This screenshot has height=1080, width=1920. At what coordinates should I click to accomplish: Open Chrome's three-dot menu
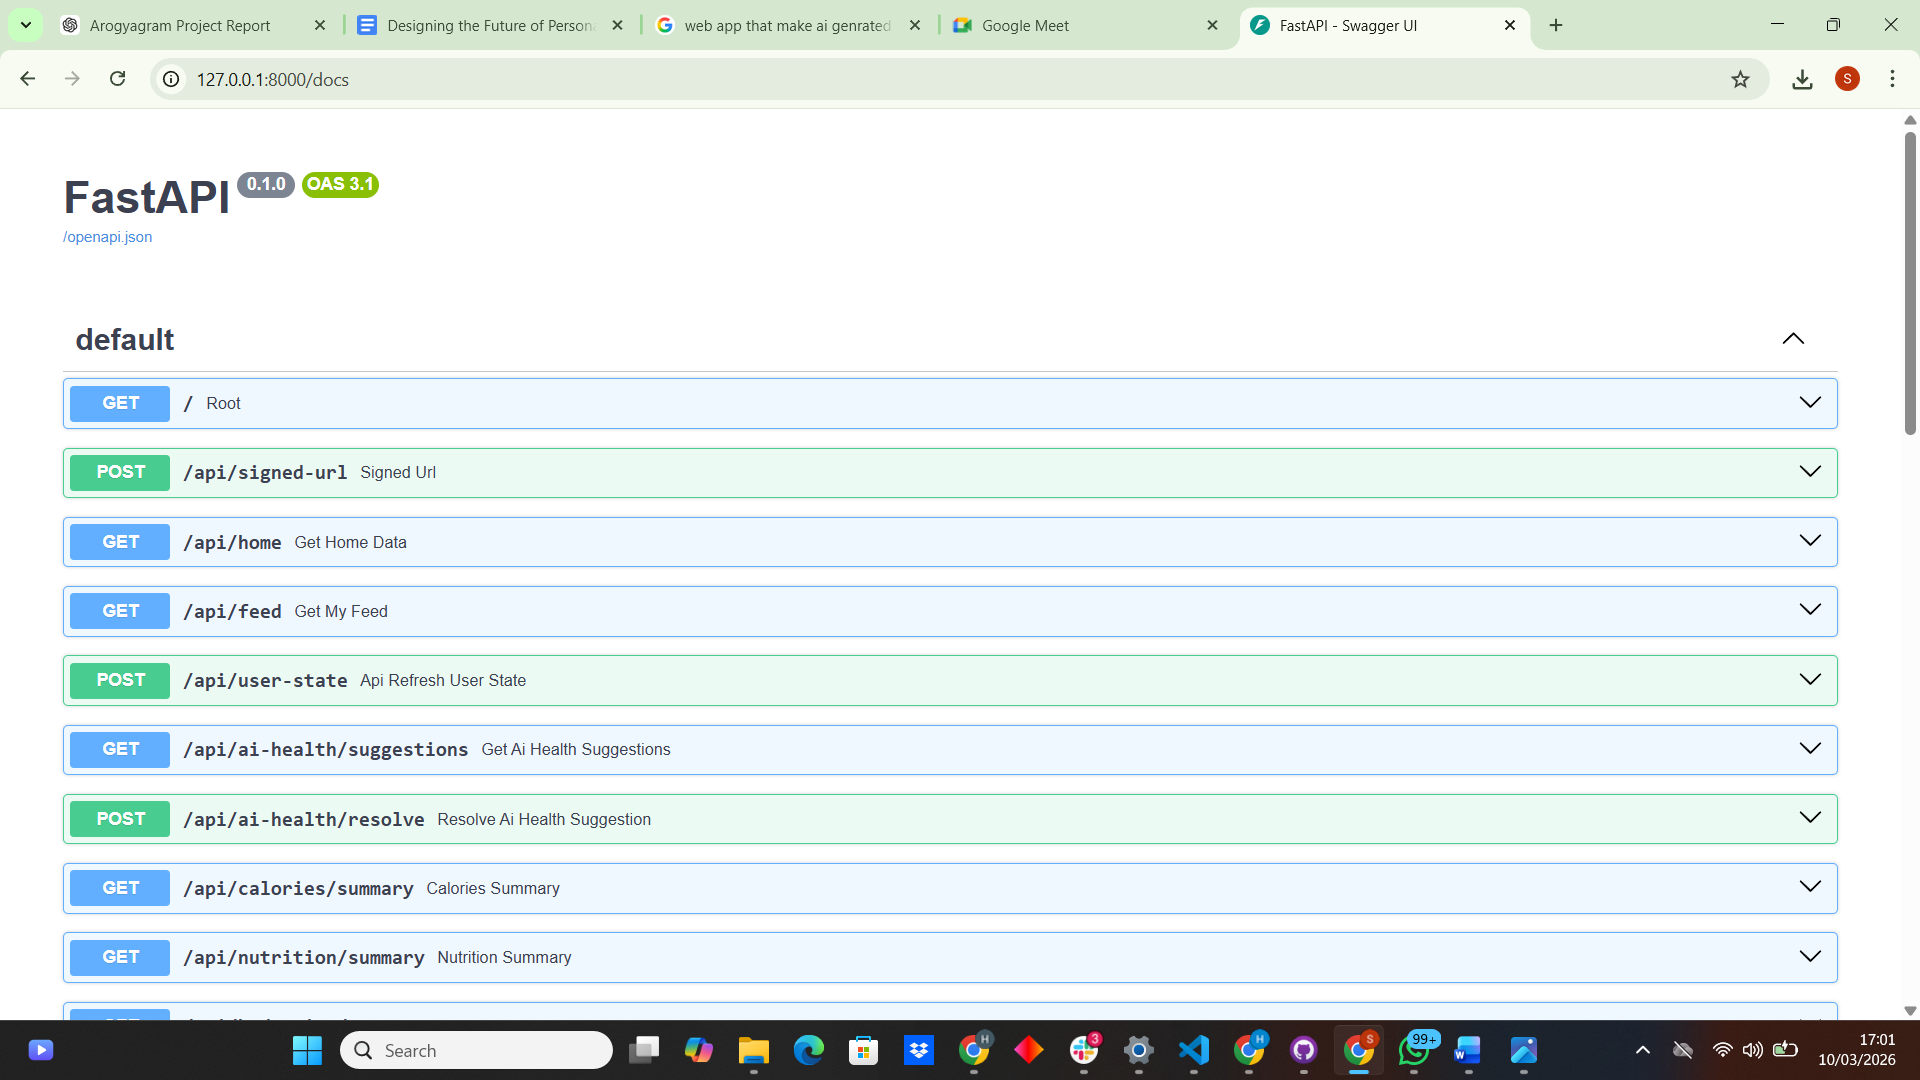1892,79
